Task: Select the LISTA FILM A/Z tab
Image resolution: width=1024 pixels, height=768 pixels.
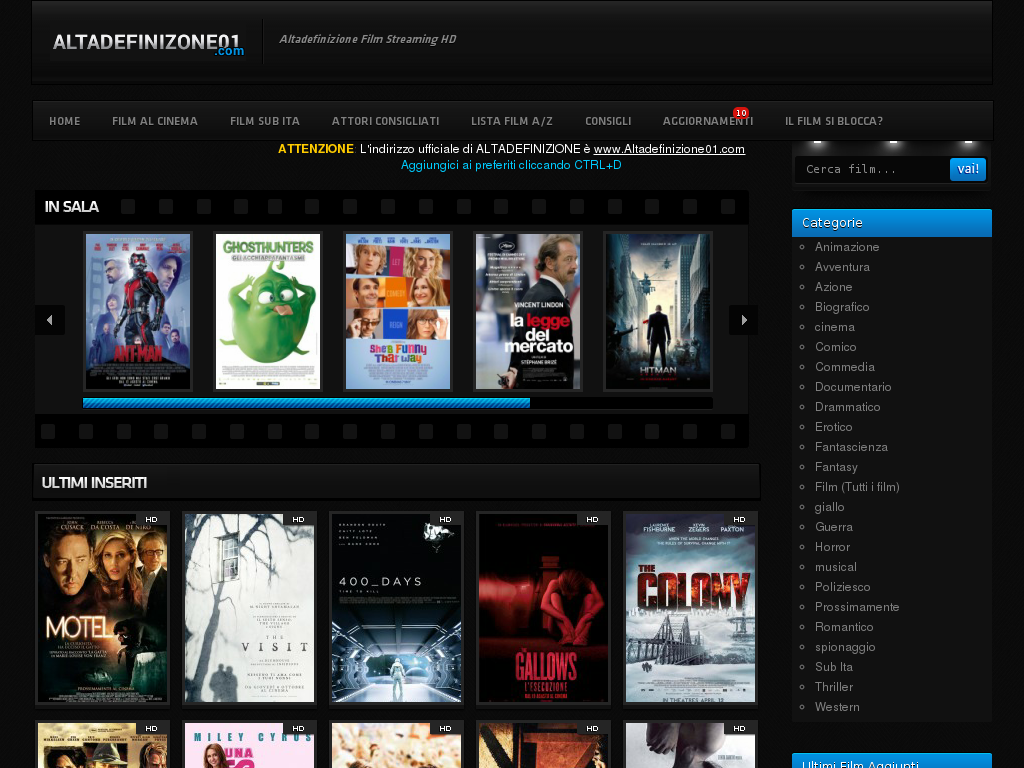Action: pos(511,120)
